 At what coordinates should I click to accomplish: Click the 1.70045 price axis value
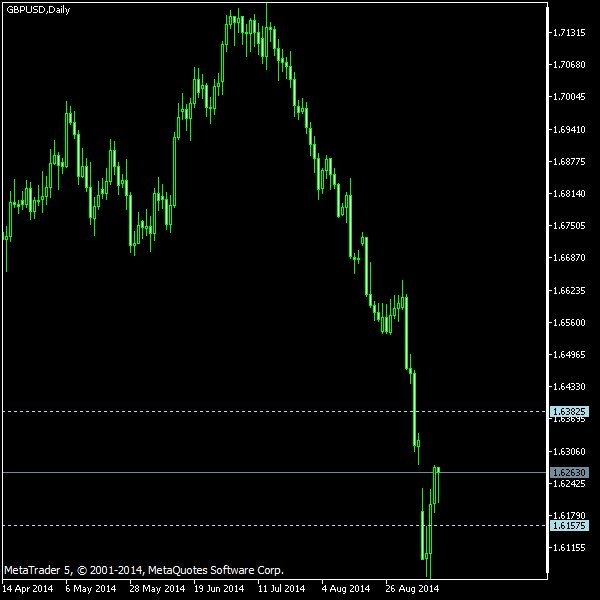click(569, 97)
